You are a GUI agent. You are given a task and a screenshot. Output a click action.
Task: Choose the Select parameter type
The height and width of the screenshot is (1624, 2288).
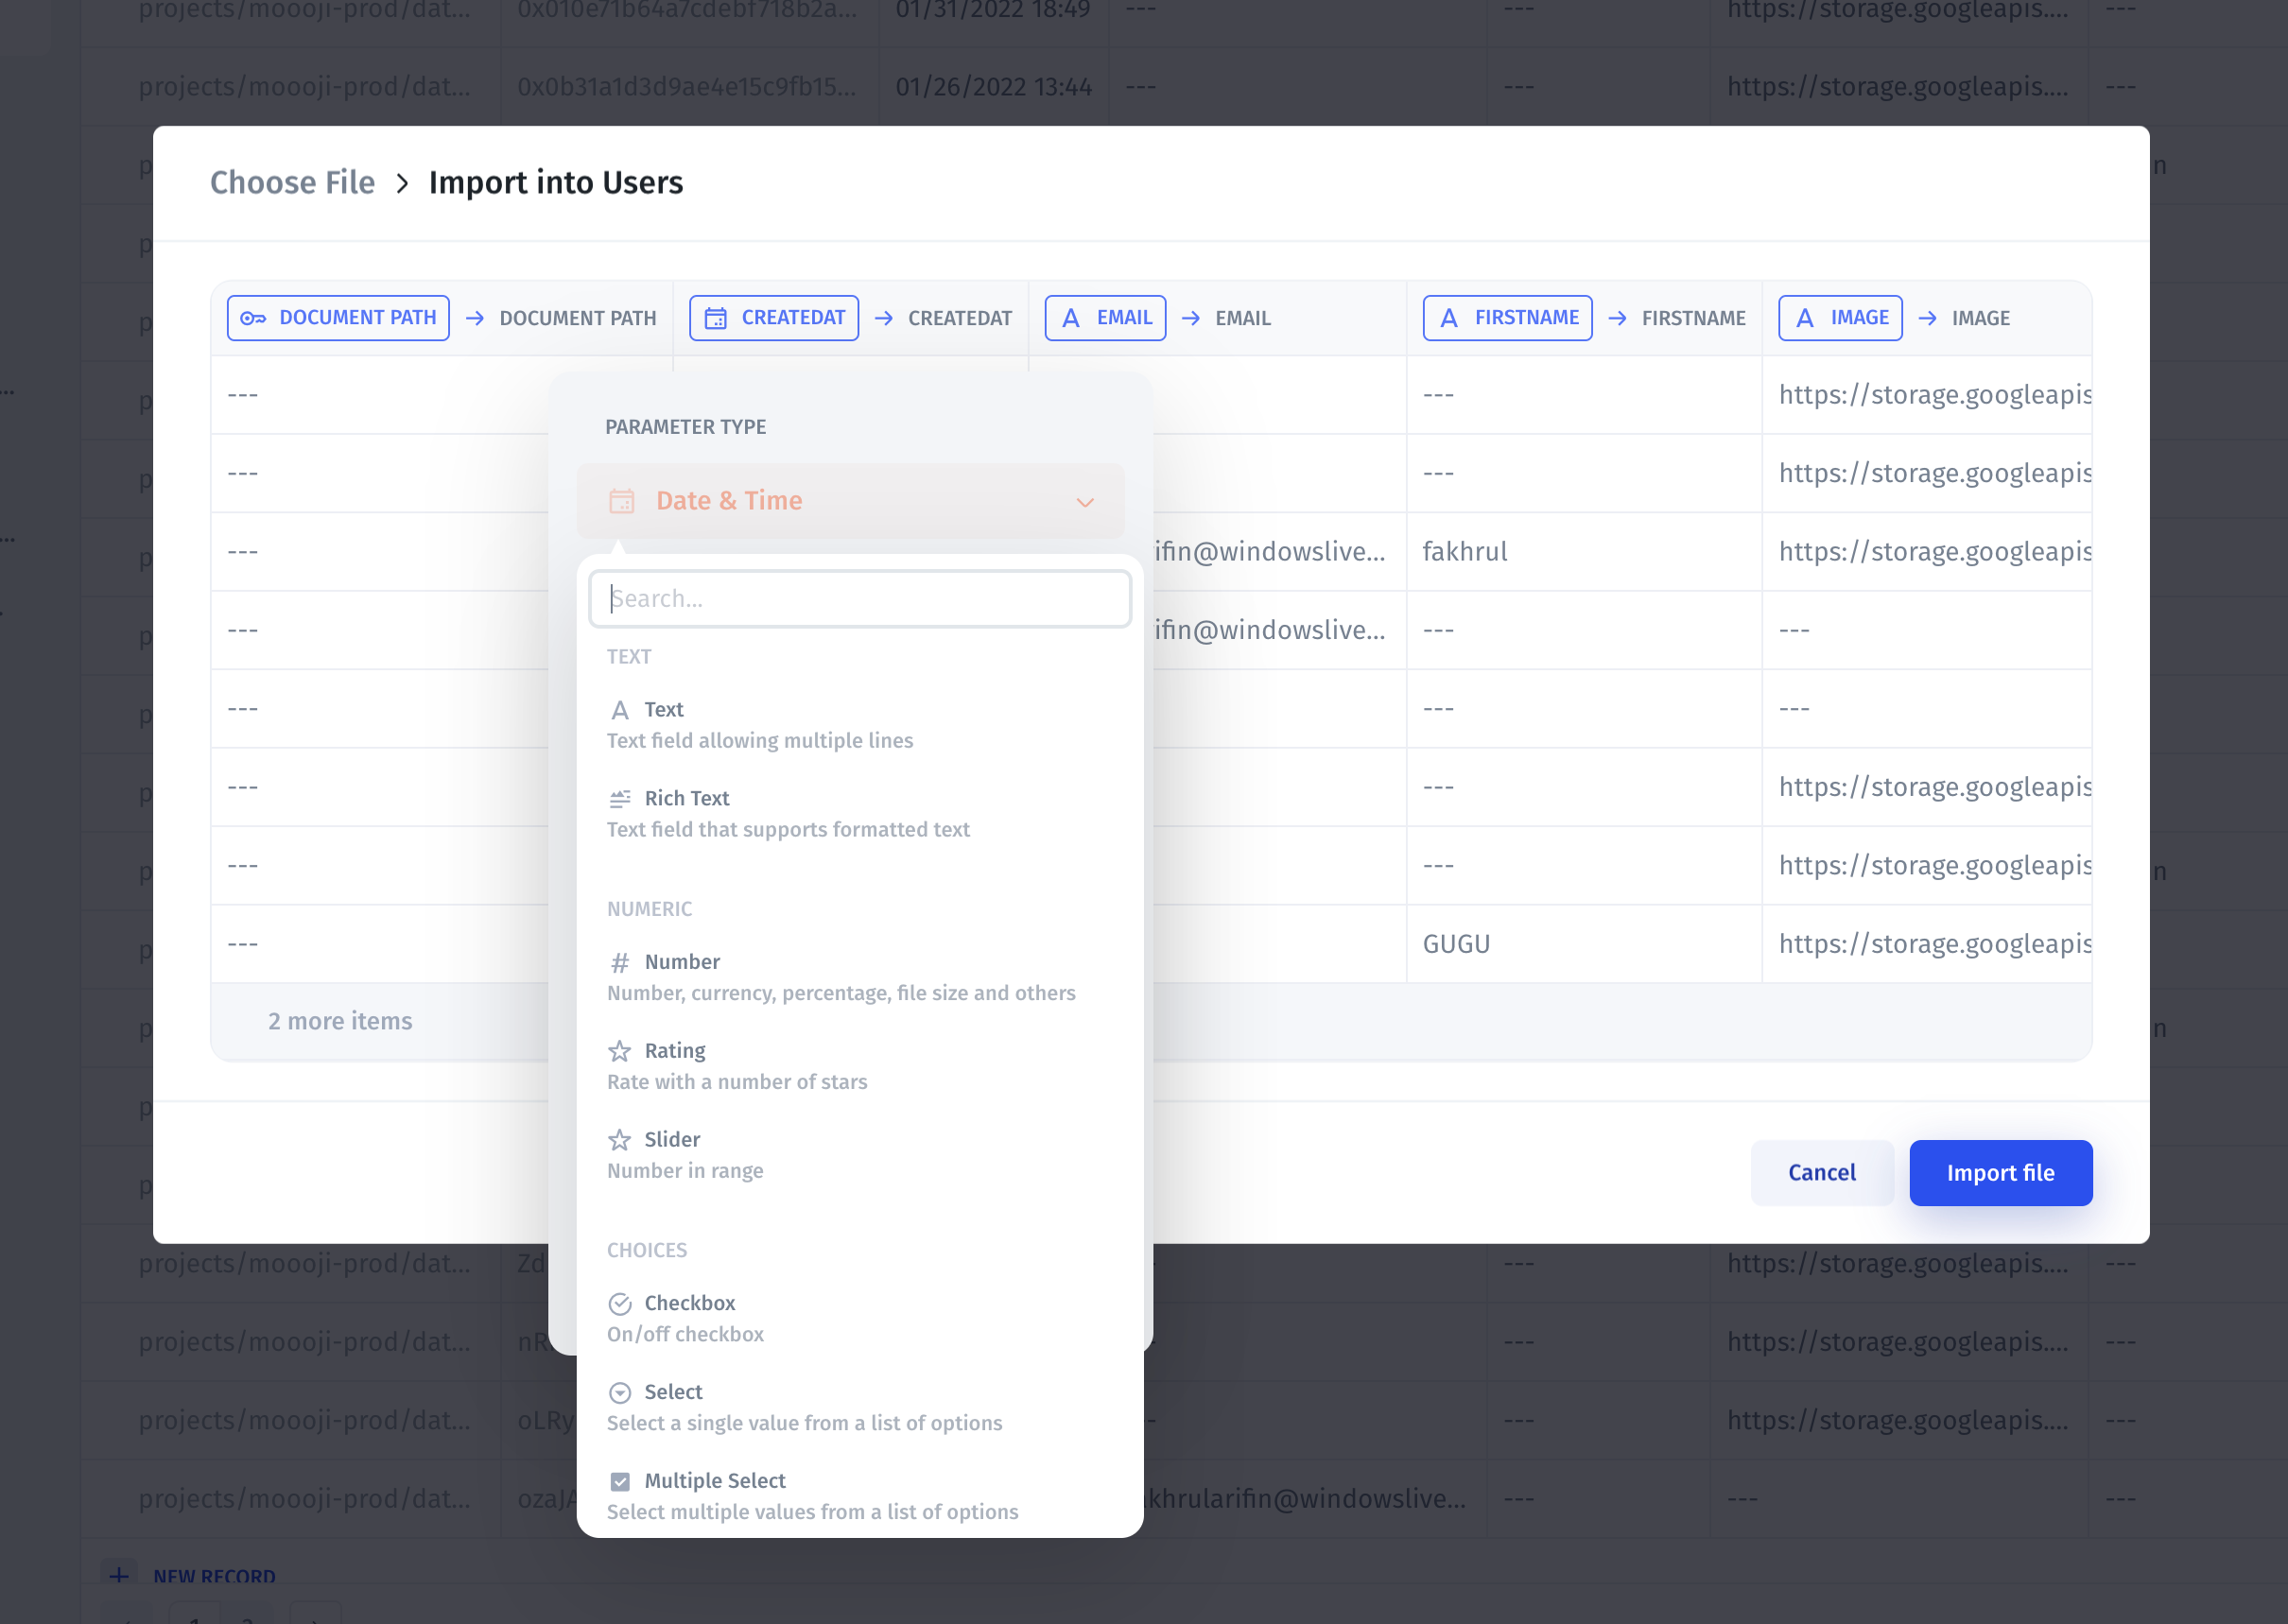pyautogui.click(x=860, y=1408)
